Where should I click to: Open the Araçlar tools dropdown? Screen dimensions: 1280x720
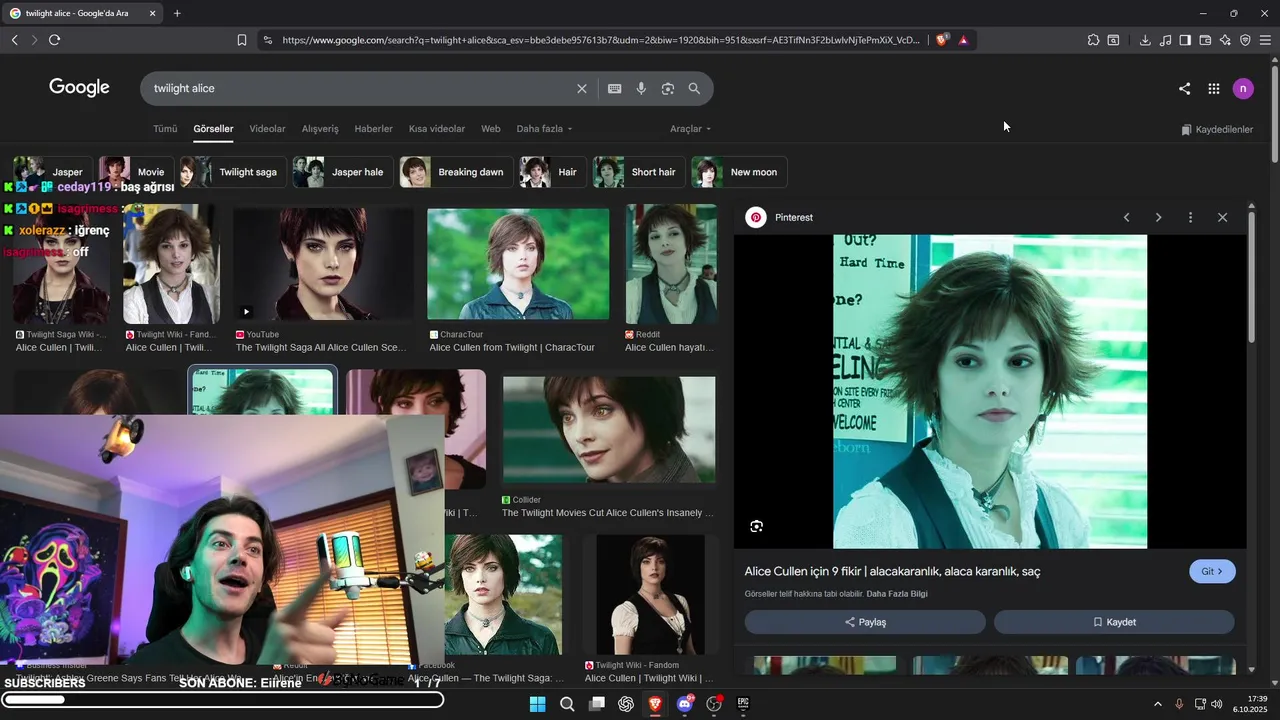click(690, 129)
